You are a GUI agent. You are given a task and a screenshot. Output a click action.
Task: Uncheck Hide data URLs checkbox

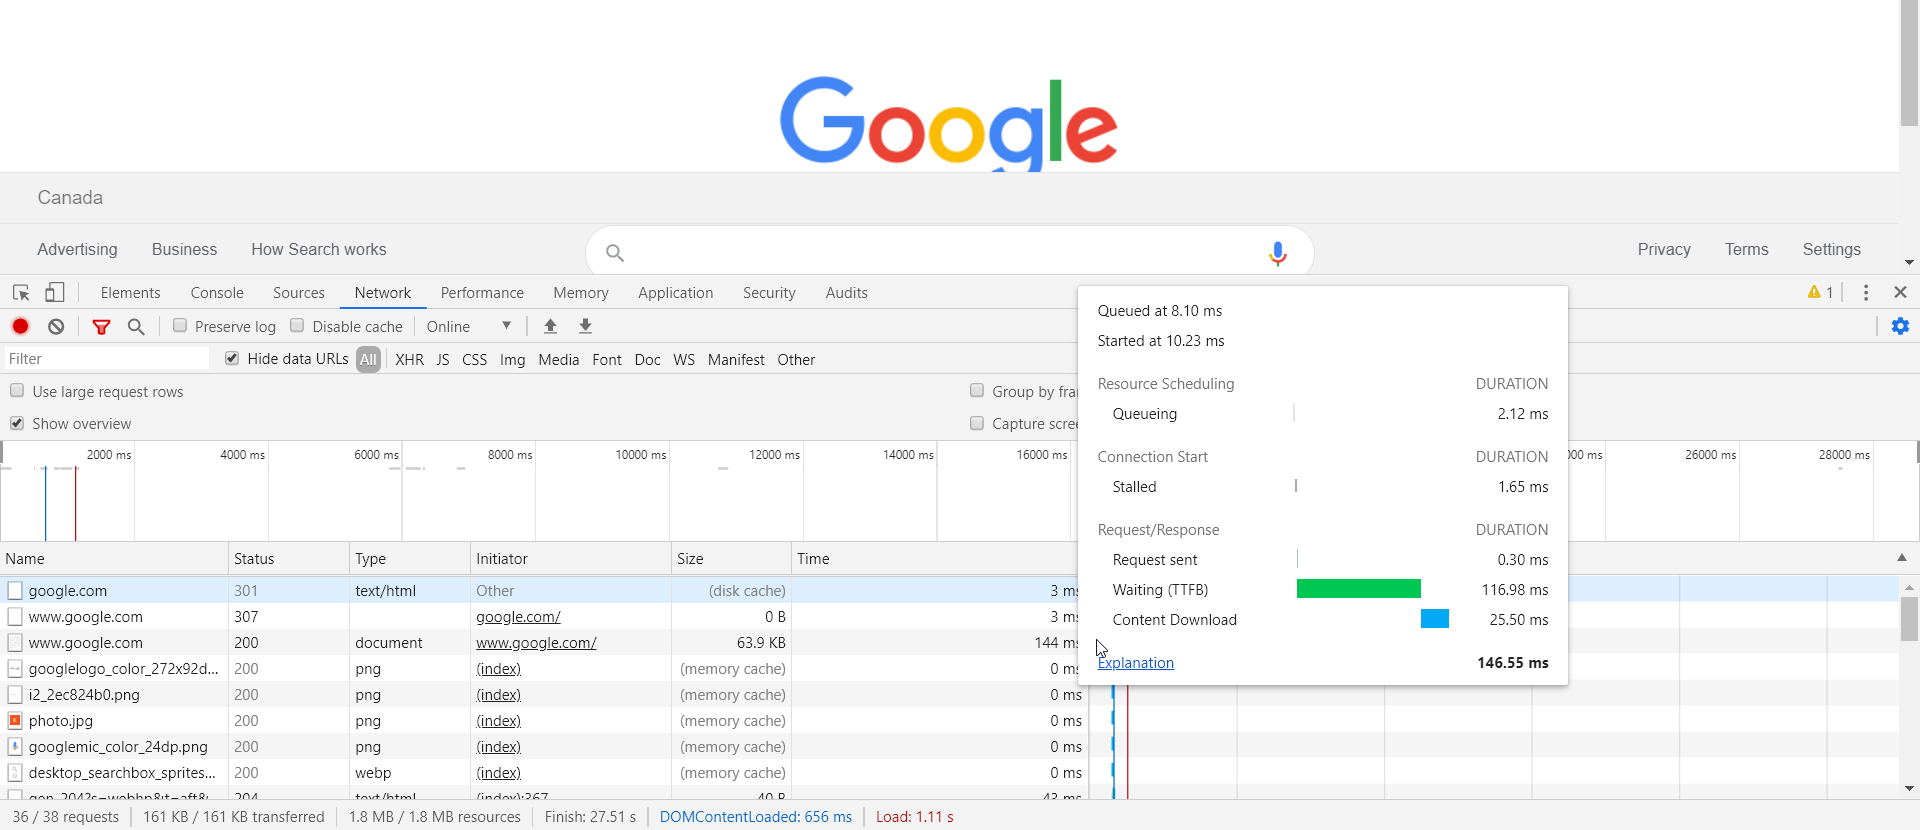coord(232,358)
